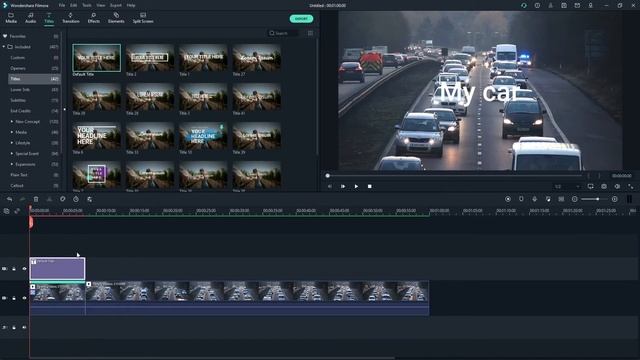Take a snapshot of the preview
640x360 pixels.
604,187
